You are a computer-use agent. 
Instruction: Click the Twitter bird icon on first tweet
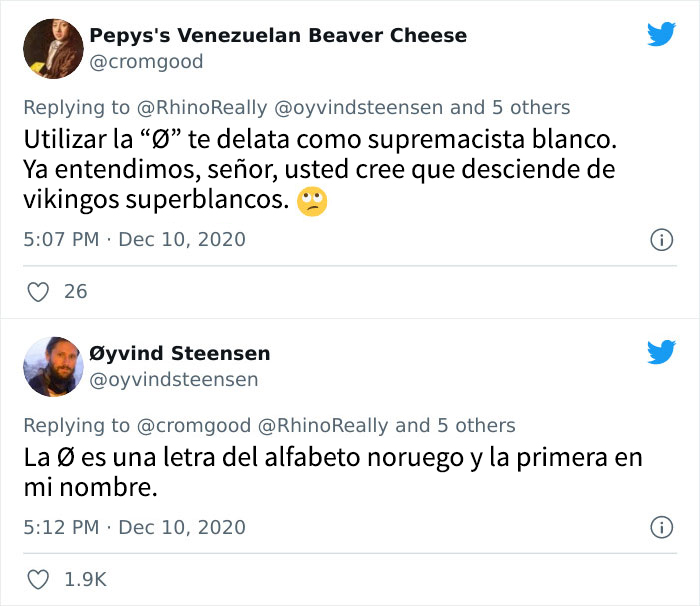point(661,34)
